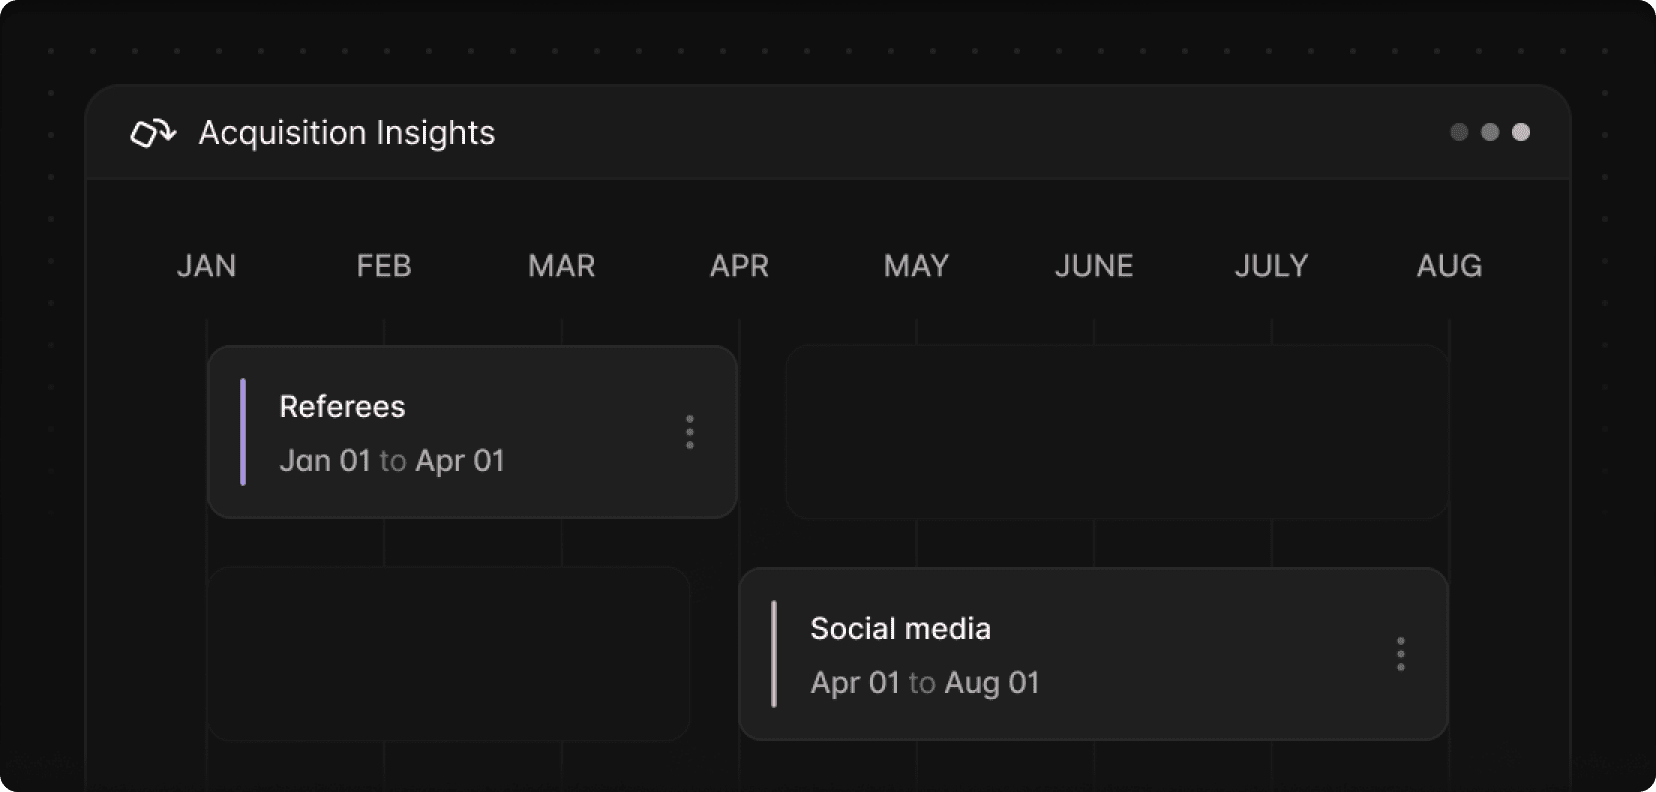This screenshot has height=792, width=1656.
Task: Jump to the JULY month marker
Action: click(x=1271, y=266)
